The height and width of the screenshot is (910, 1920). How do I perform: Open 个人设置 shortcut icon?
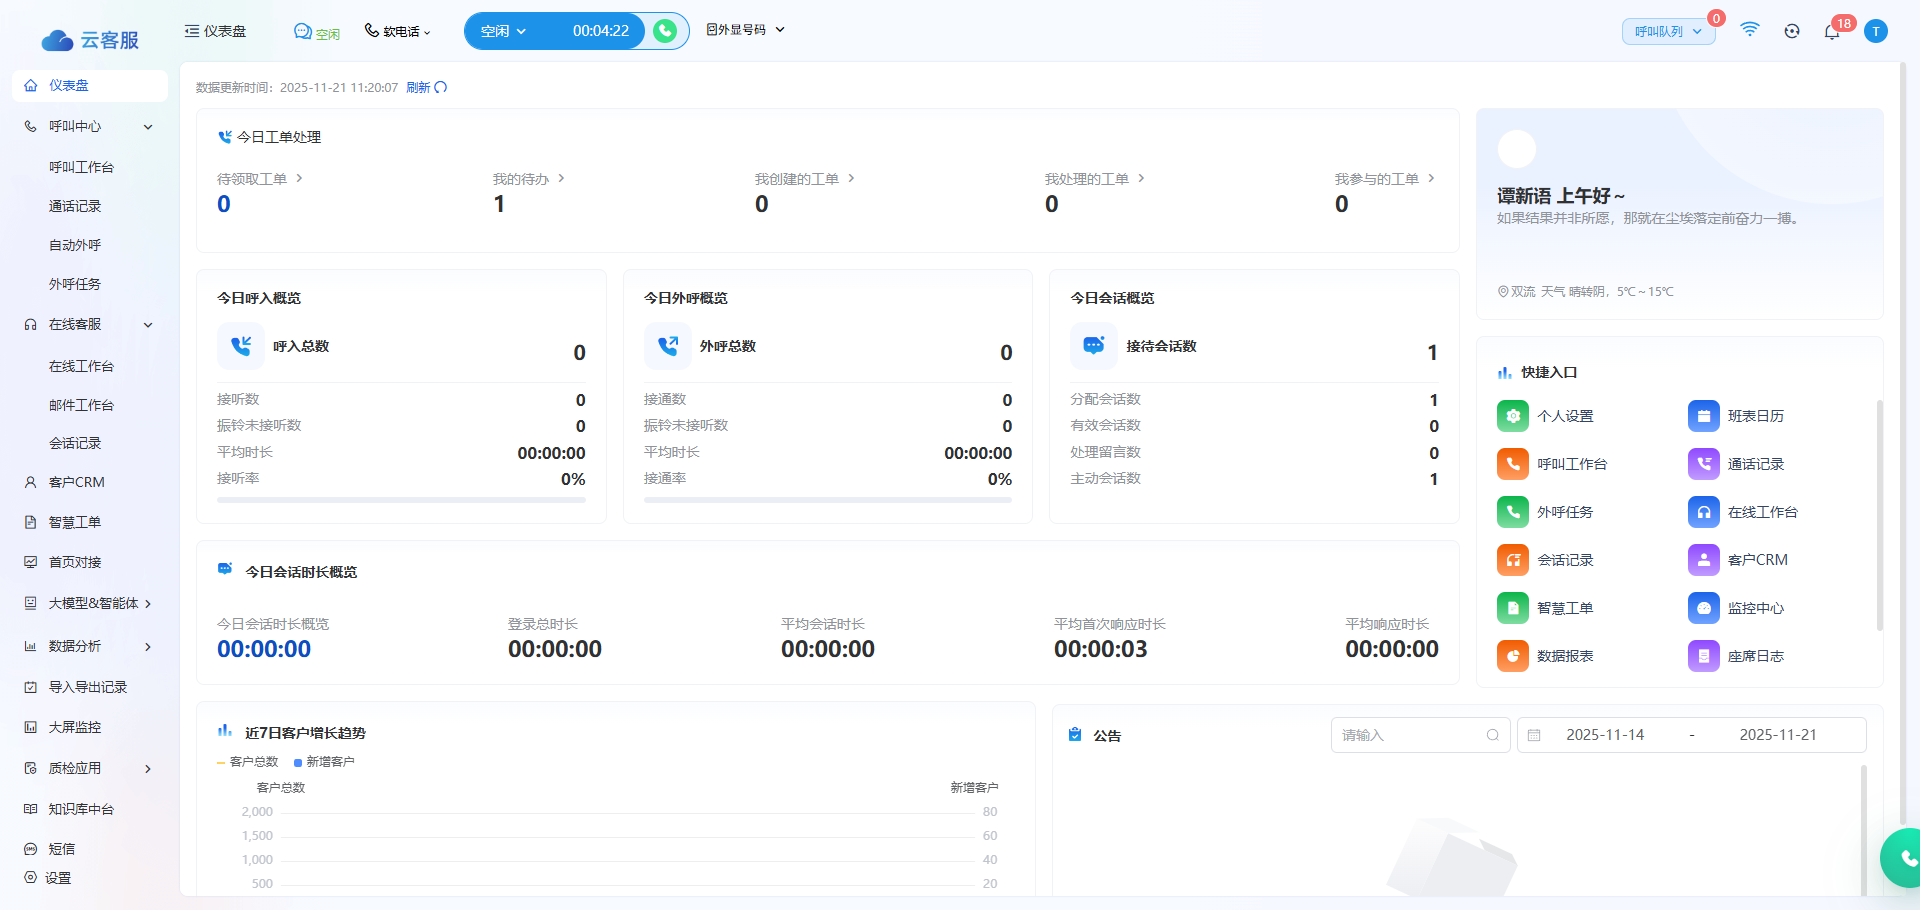1512,416
